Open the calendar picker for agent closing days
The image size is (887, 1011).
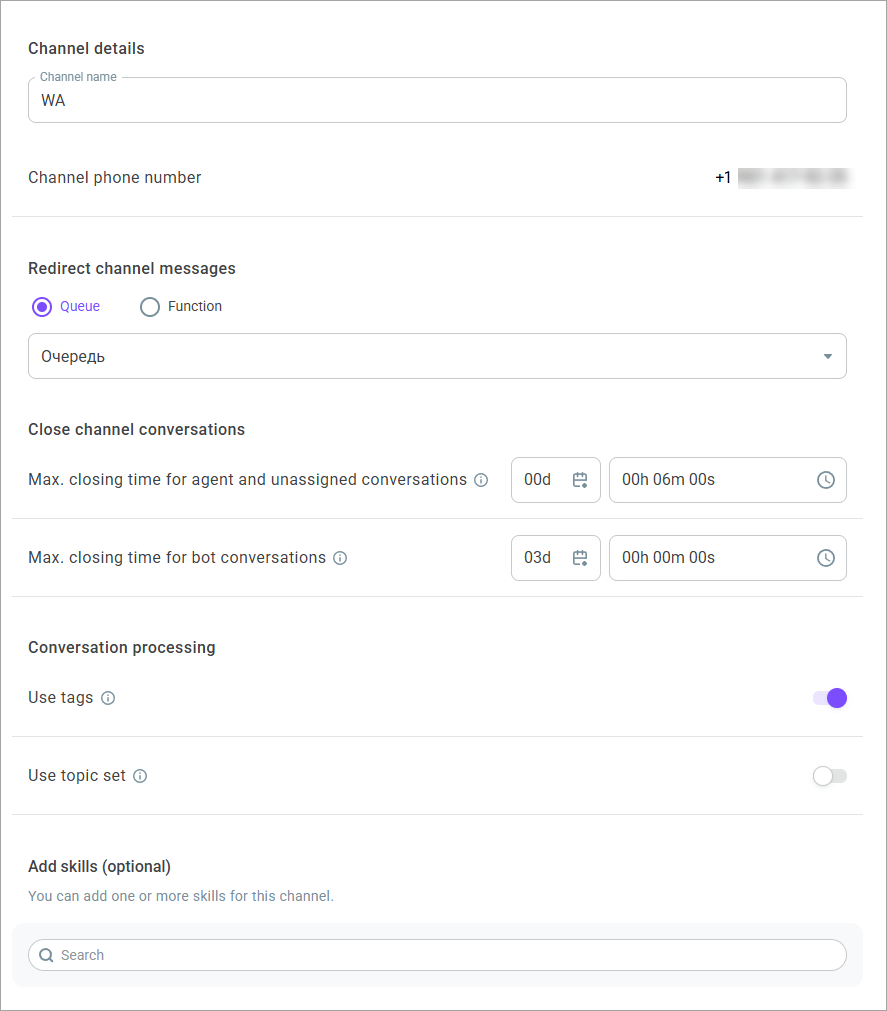582,480
